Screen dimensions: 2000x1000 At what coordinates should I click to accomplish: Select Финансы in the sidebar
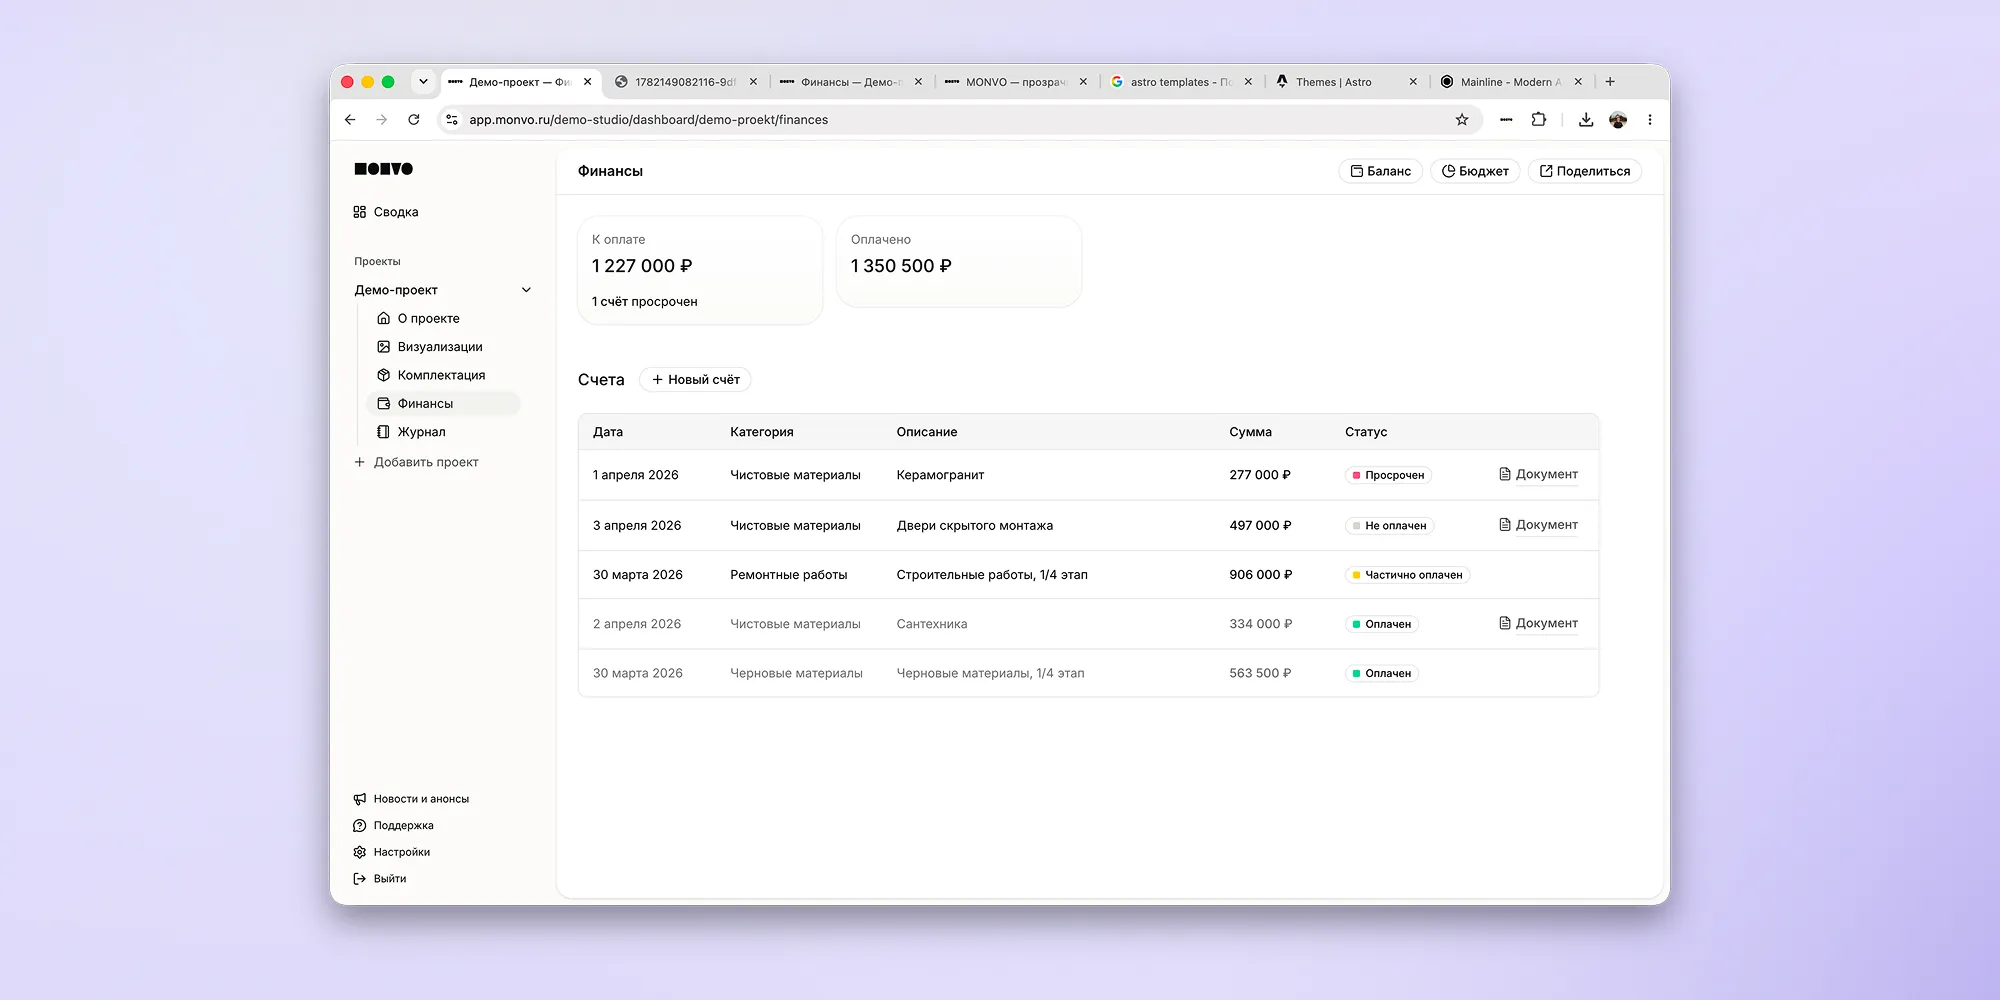(443, 404)
